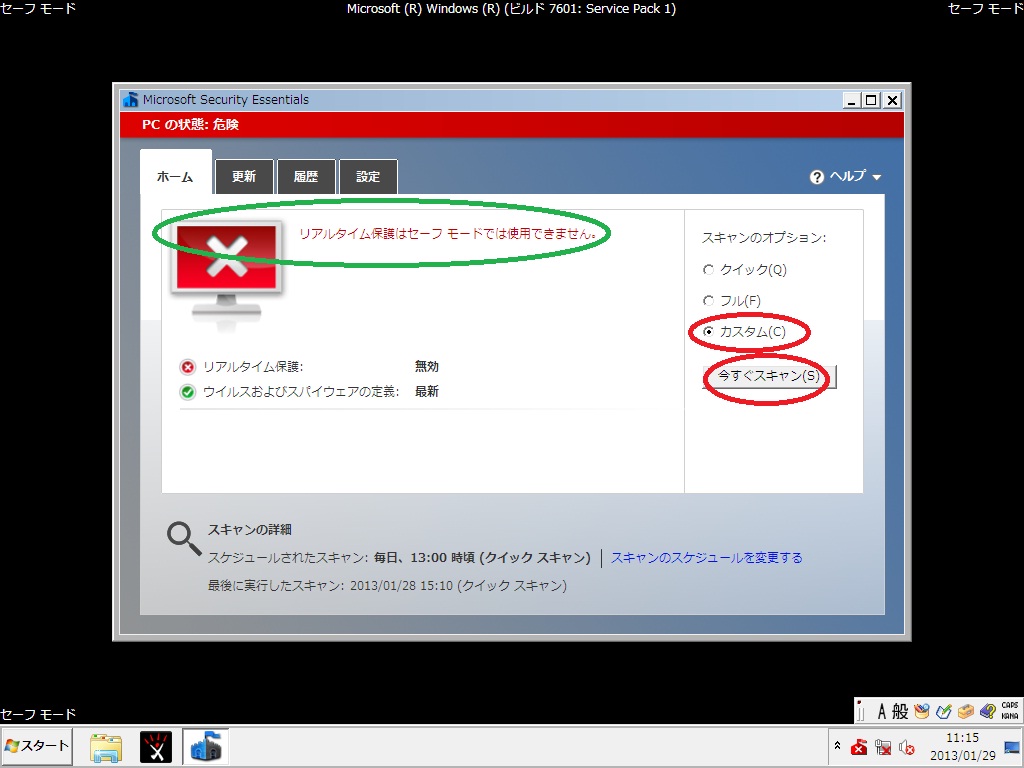
Task: Minimize the Security Essentials window
Action: click(851, 100)
